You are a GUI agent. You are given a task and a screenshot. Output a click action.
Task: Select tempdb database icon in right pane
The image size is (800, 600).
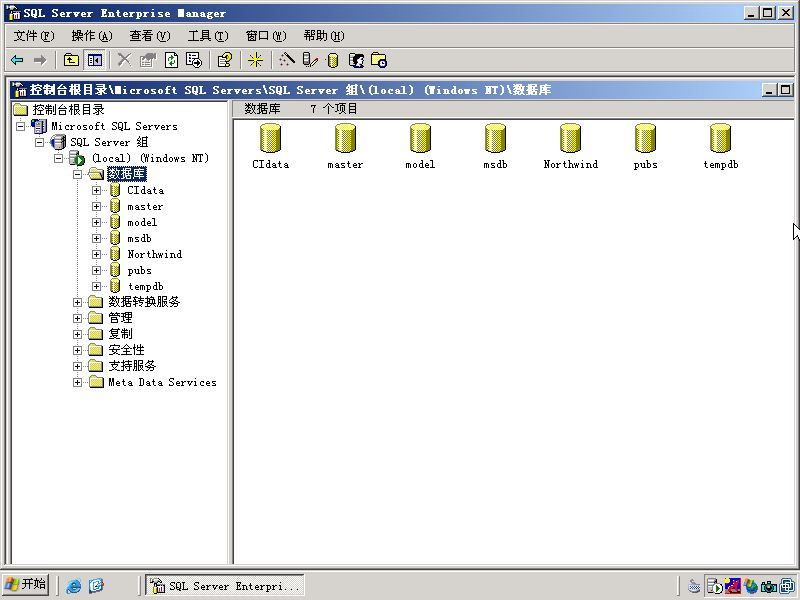point(720,138)
